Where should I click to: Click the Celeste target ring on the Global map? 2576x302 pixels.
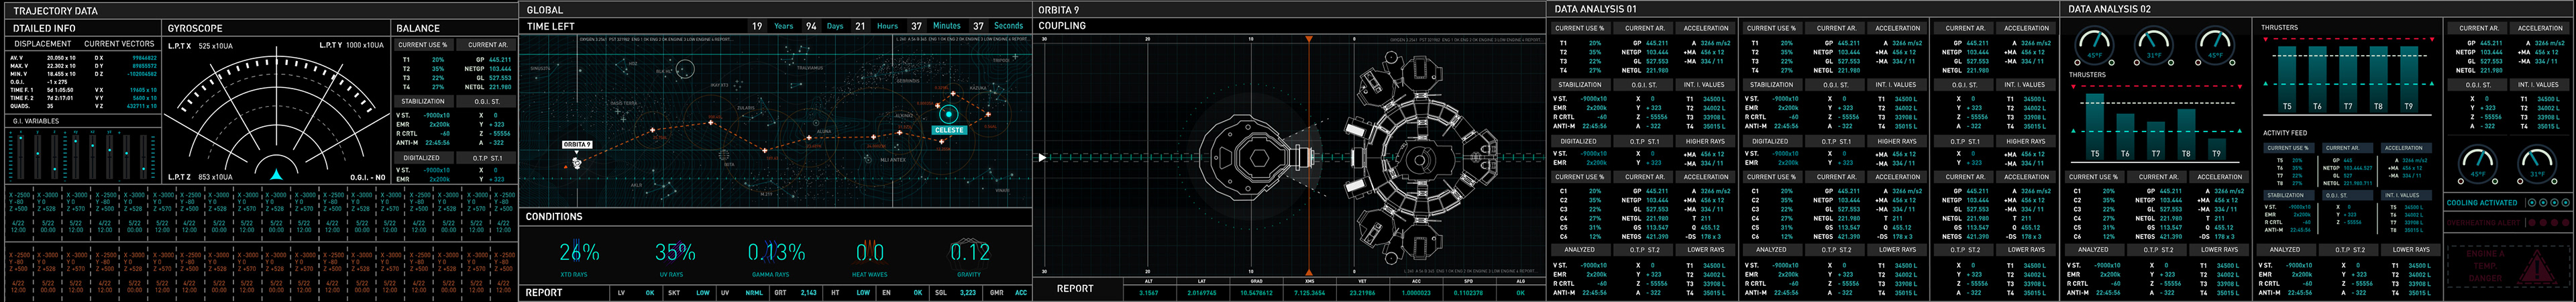[x=948, y=114]
